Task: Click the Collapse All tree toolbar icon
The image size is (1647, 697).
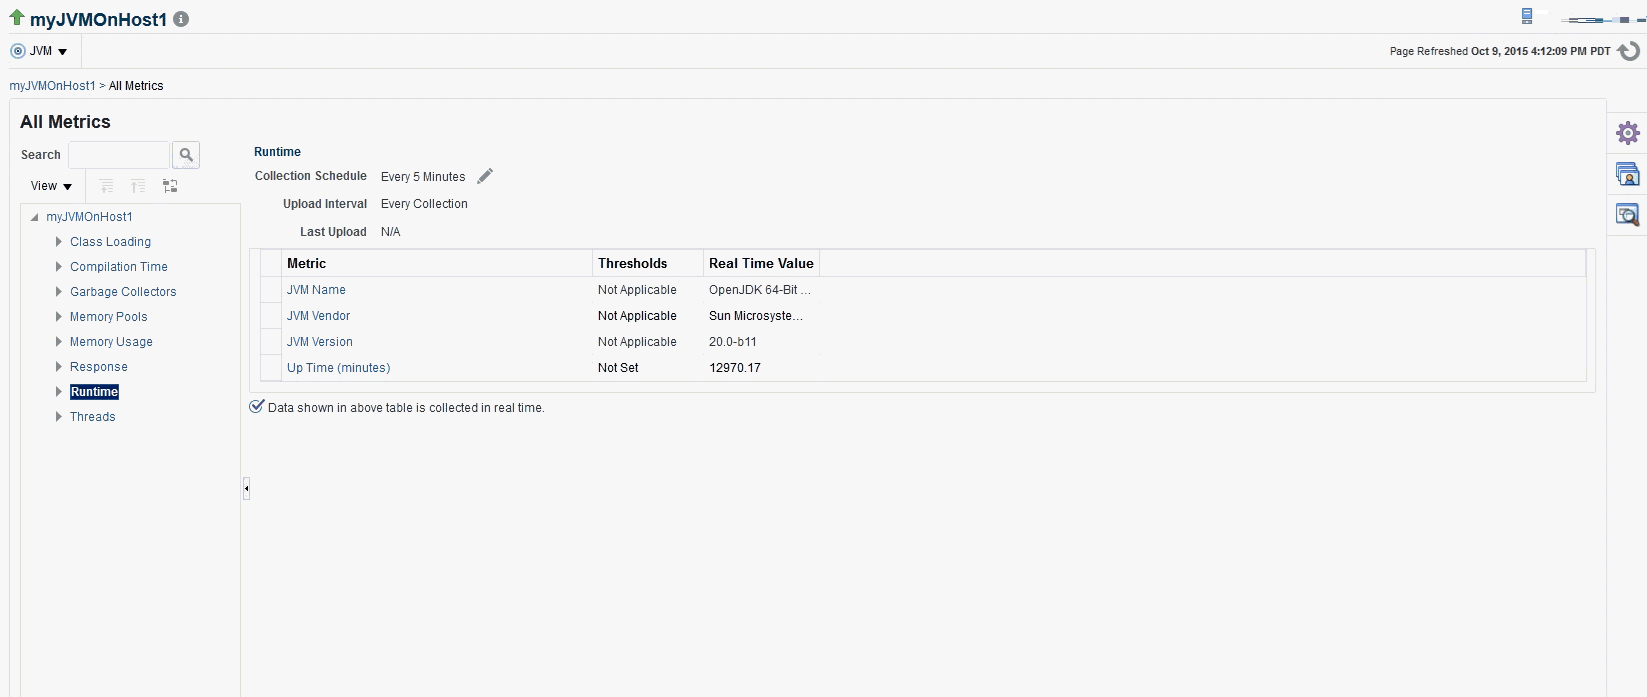Action: [x=138, y=186]
